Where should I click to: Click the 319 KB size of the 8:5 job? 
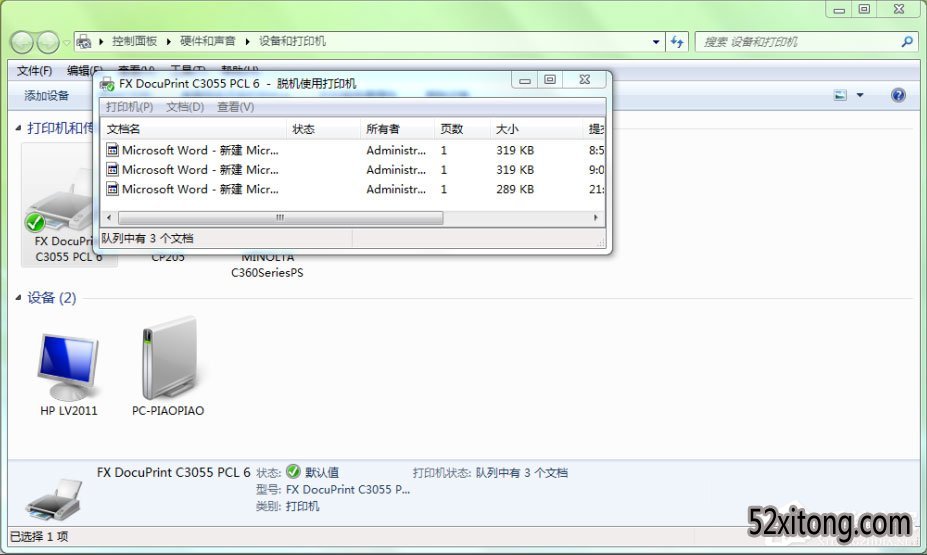[x=515, y=150]
